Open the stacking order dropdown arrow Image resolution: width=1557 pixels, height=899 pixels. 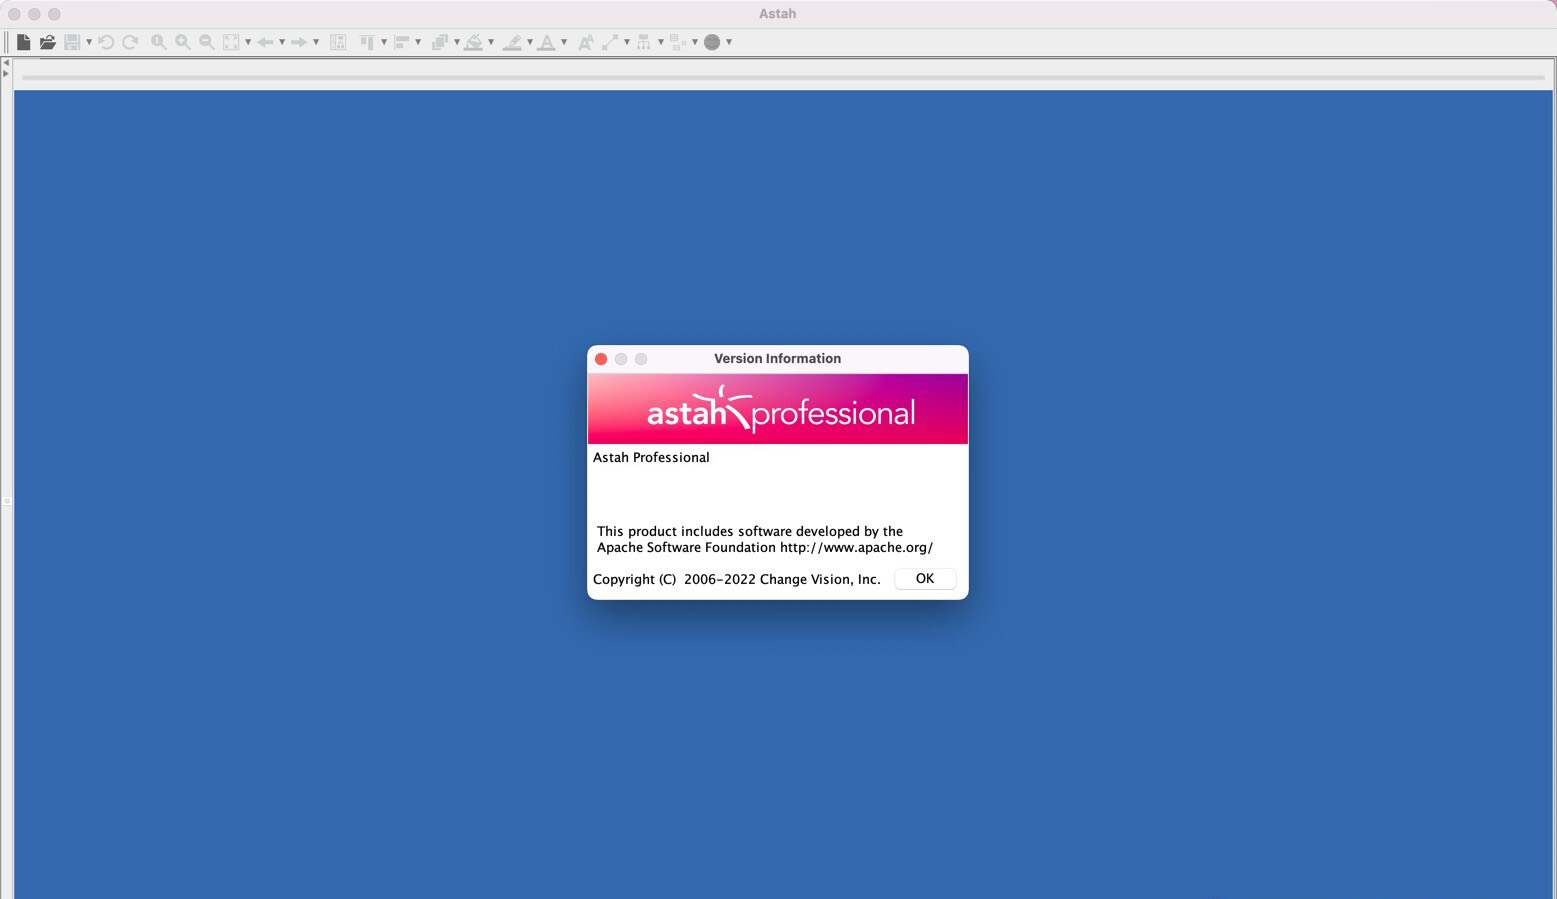[x=457, y=42]
